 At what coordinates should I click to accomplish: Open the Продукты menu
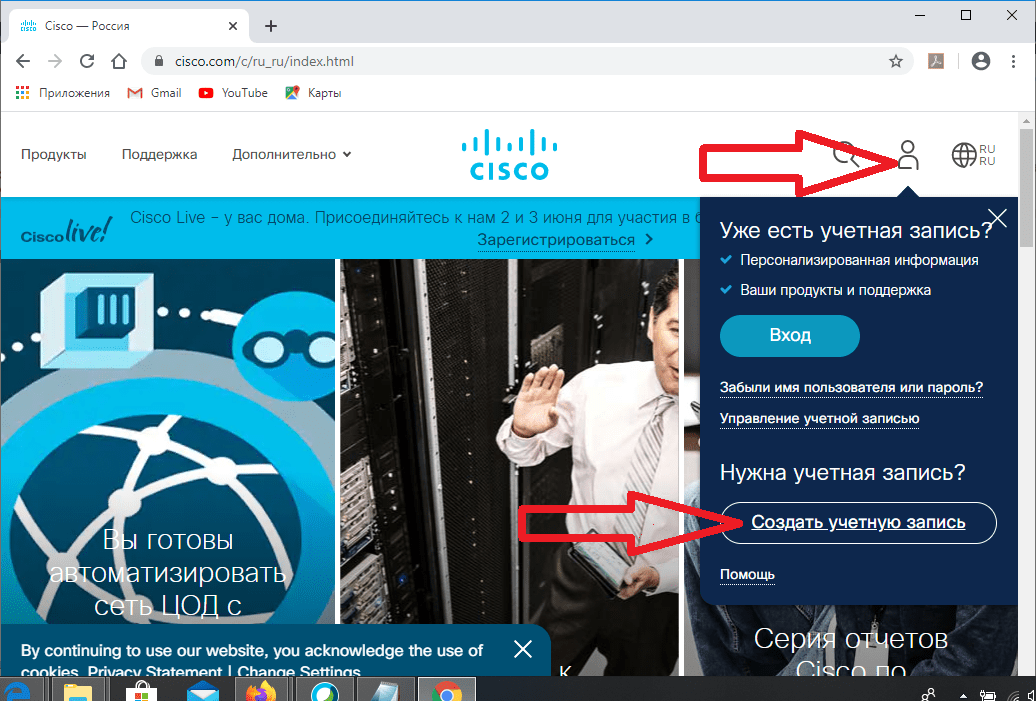tap(54, 155)
